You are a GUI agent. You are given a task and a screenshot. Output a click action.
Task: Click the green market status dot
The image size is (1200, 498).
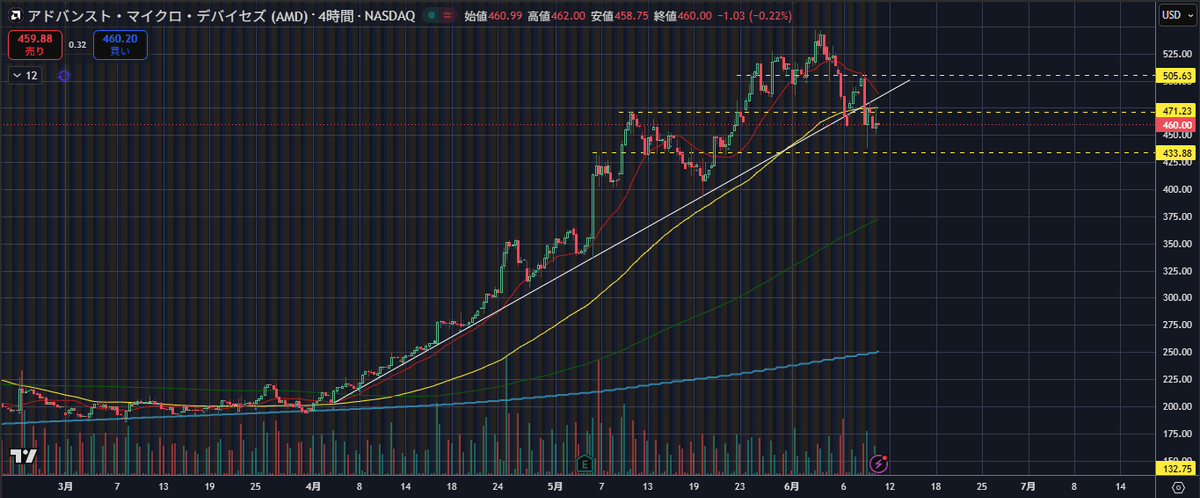[430, 17]
